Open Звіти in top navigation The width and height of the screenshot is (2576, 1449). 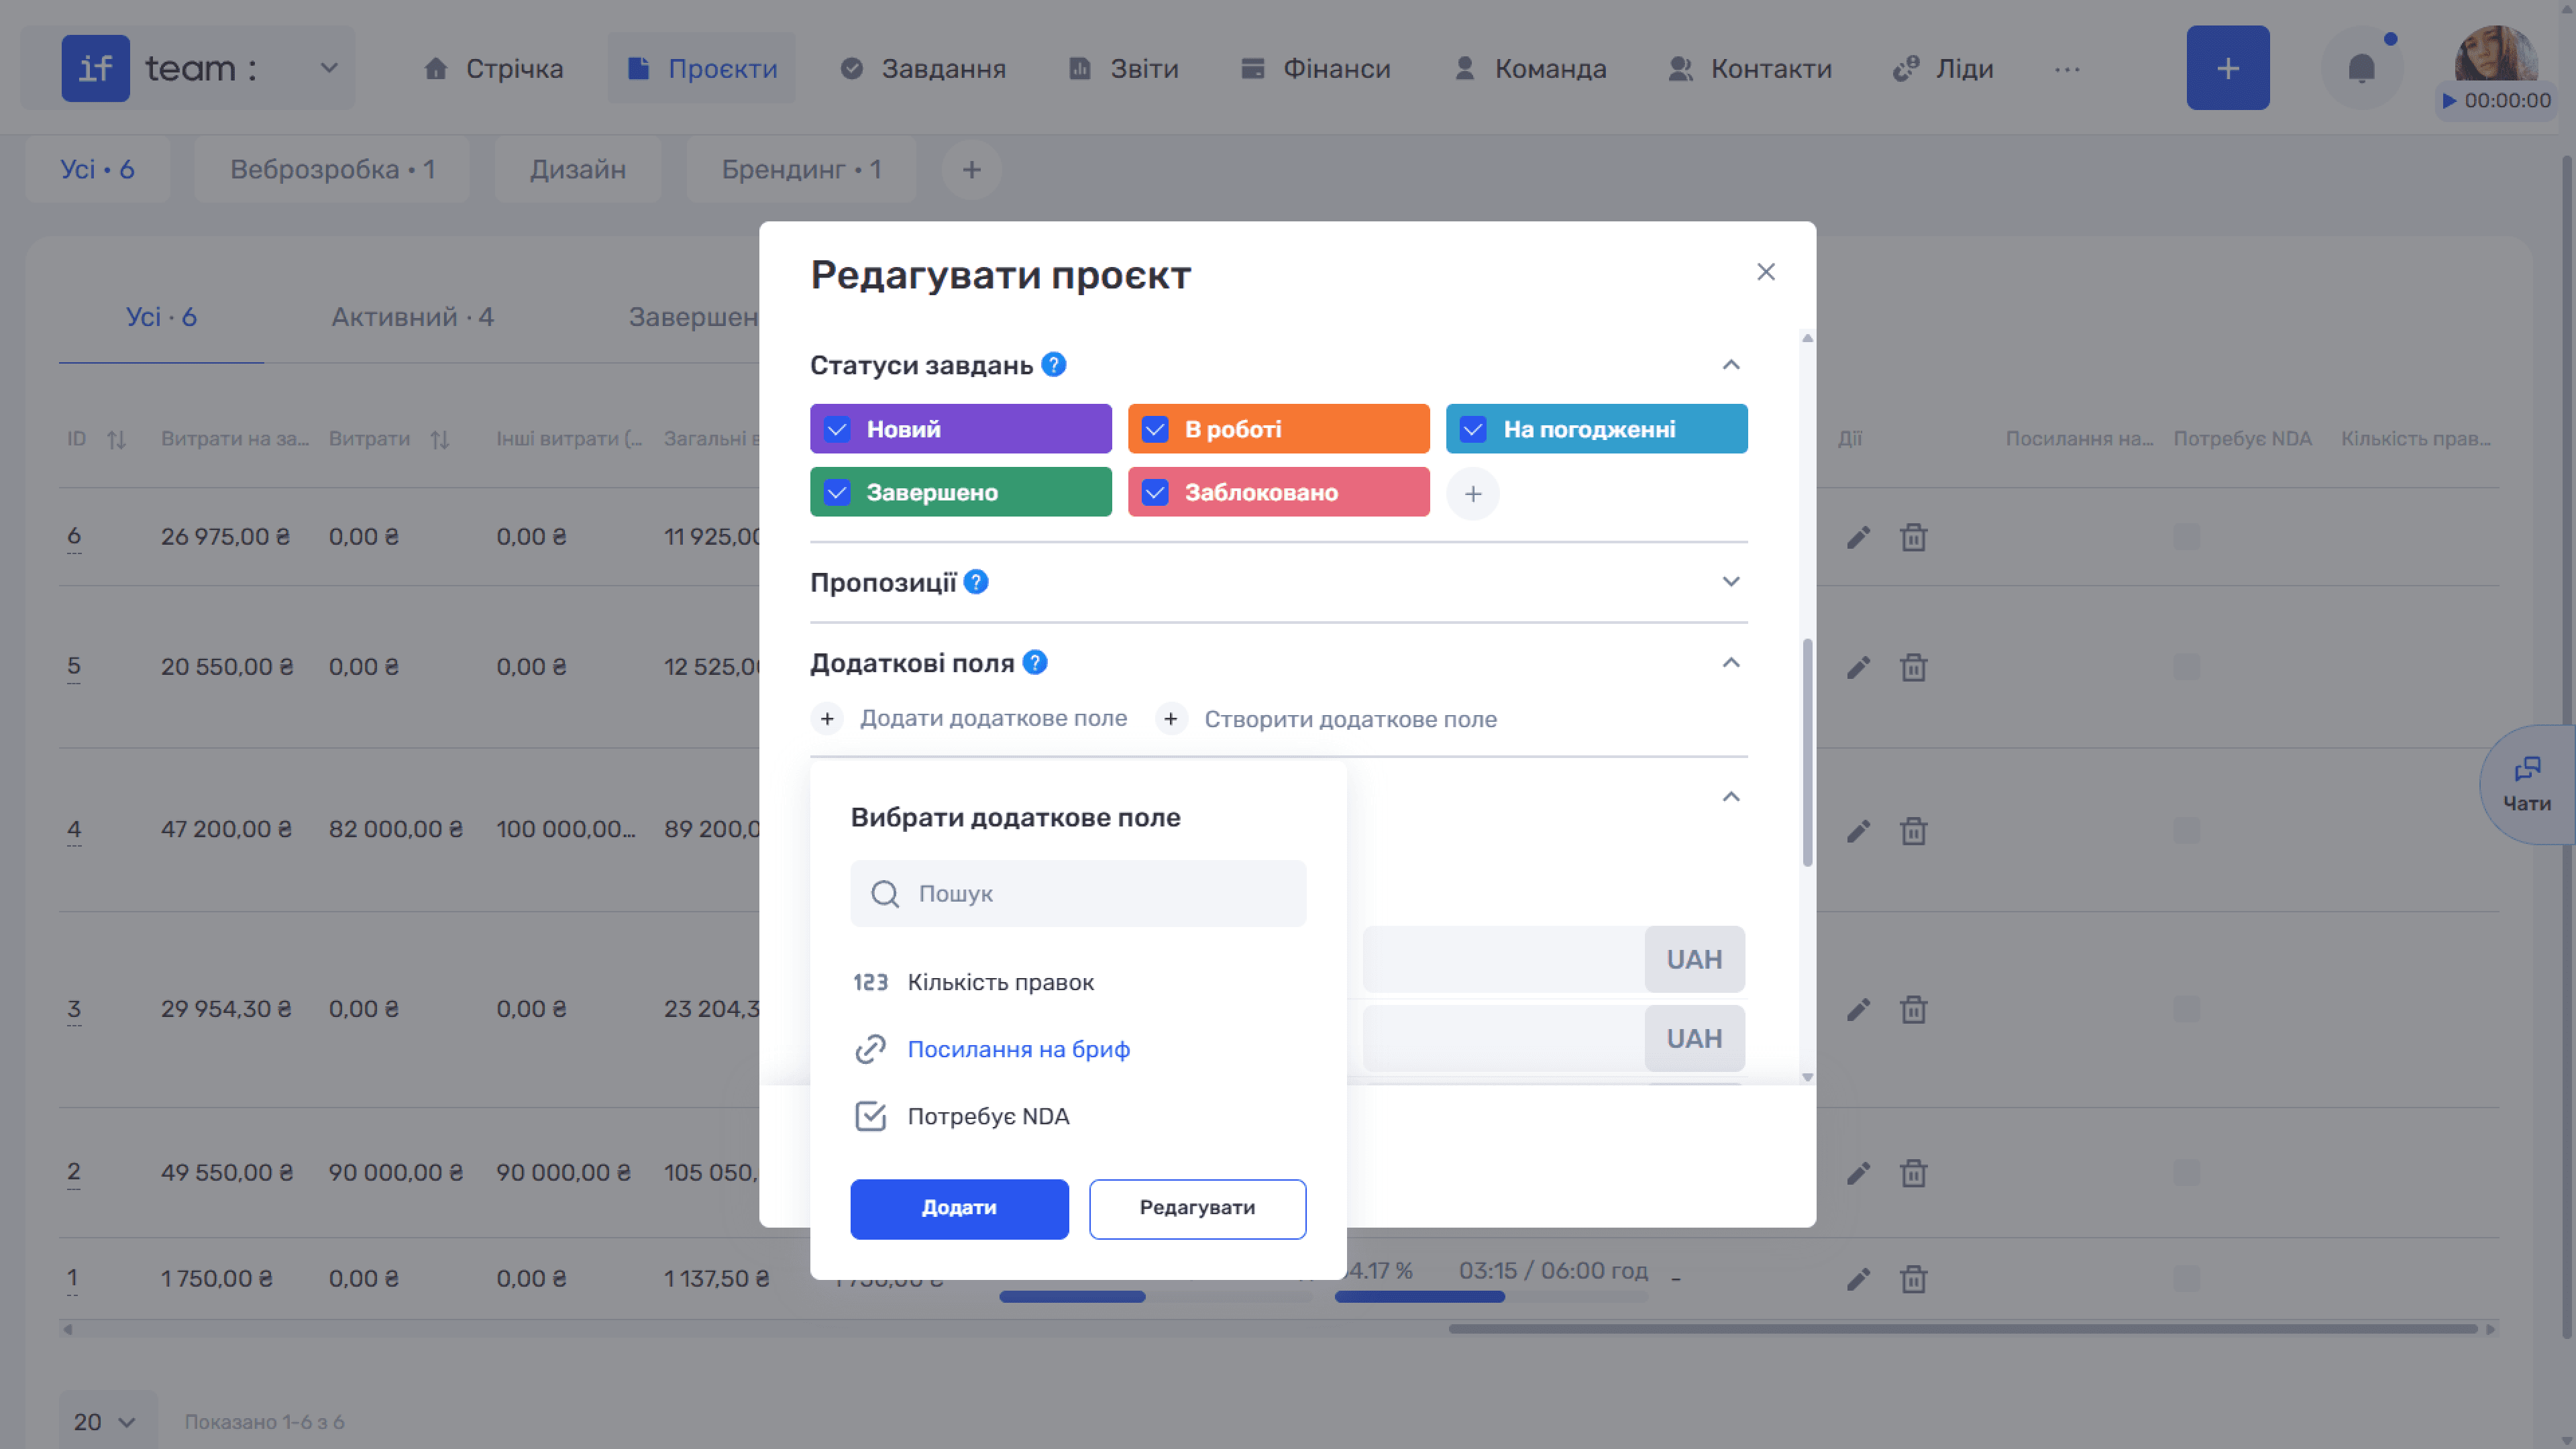pos(1124,68)
